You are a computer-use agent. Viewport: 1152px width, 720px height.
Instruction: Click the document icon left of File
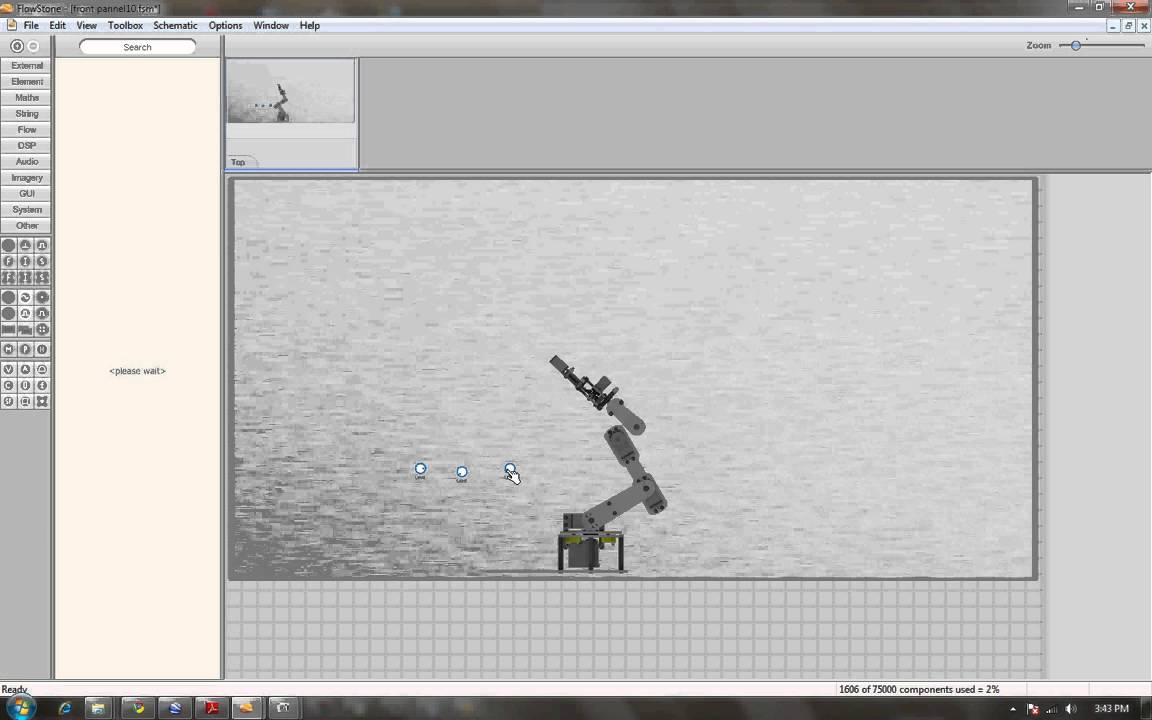12,25
